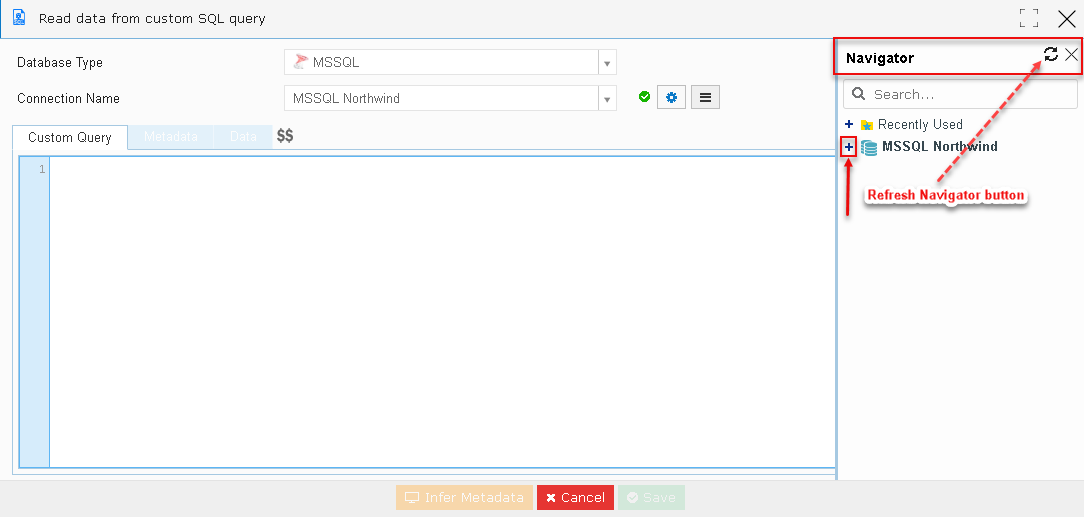The image size is (1084, 517).
Task: Switch to the Metadata tab
Action: coord(171,137)
